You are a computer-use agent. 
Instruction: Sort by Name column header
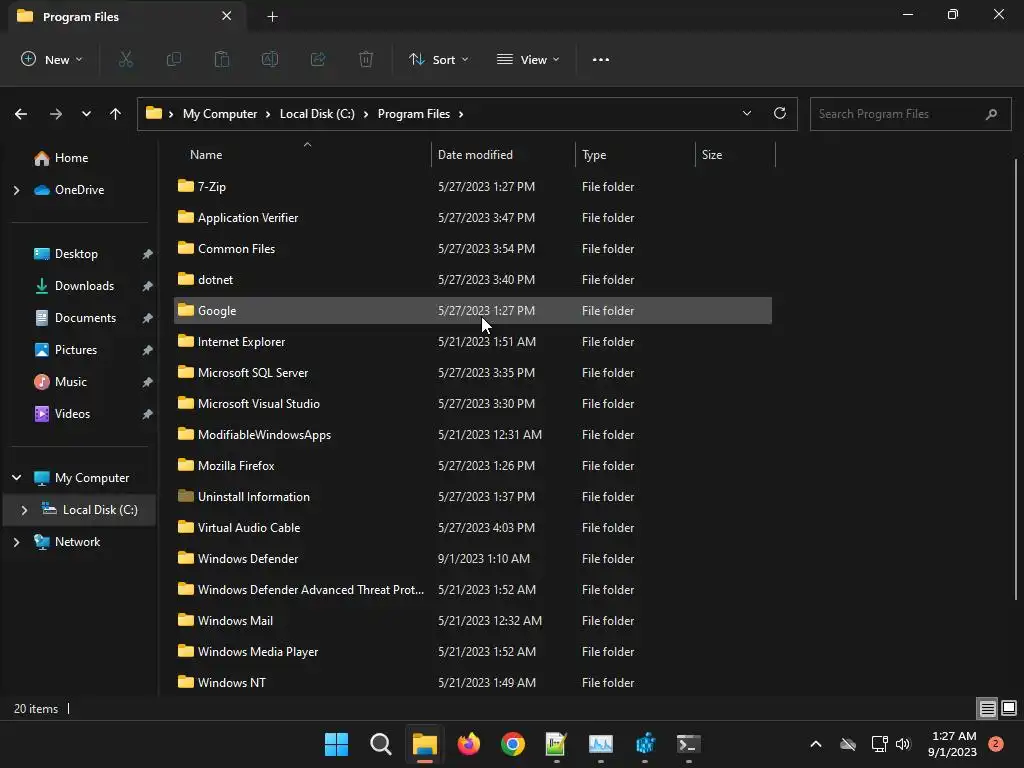206,155
